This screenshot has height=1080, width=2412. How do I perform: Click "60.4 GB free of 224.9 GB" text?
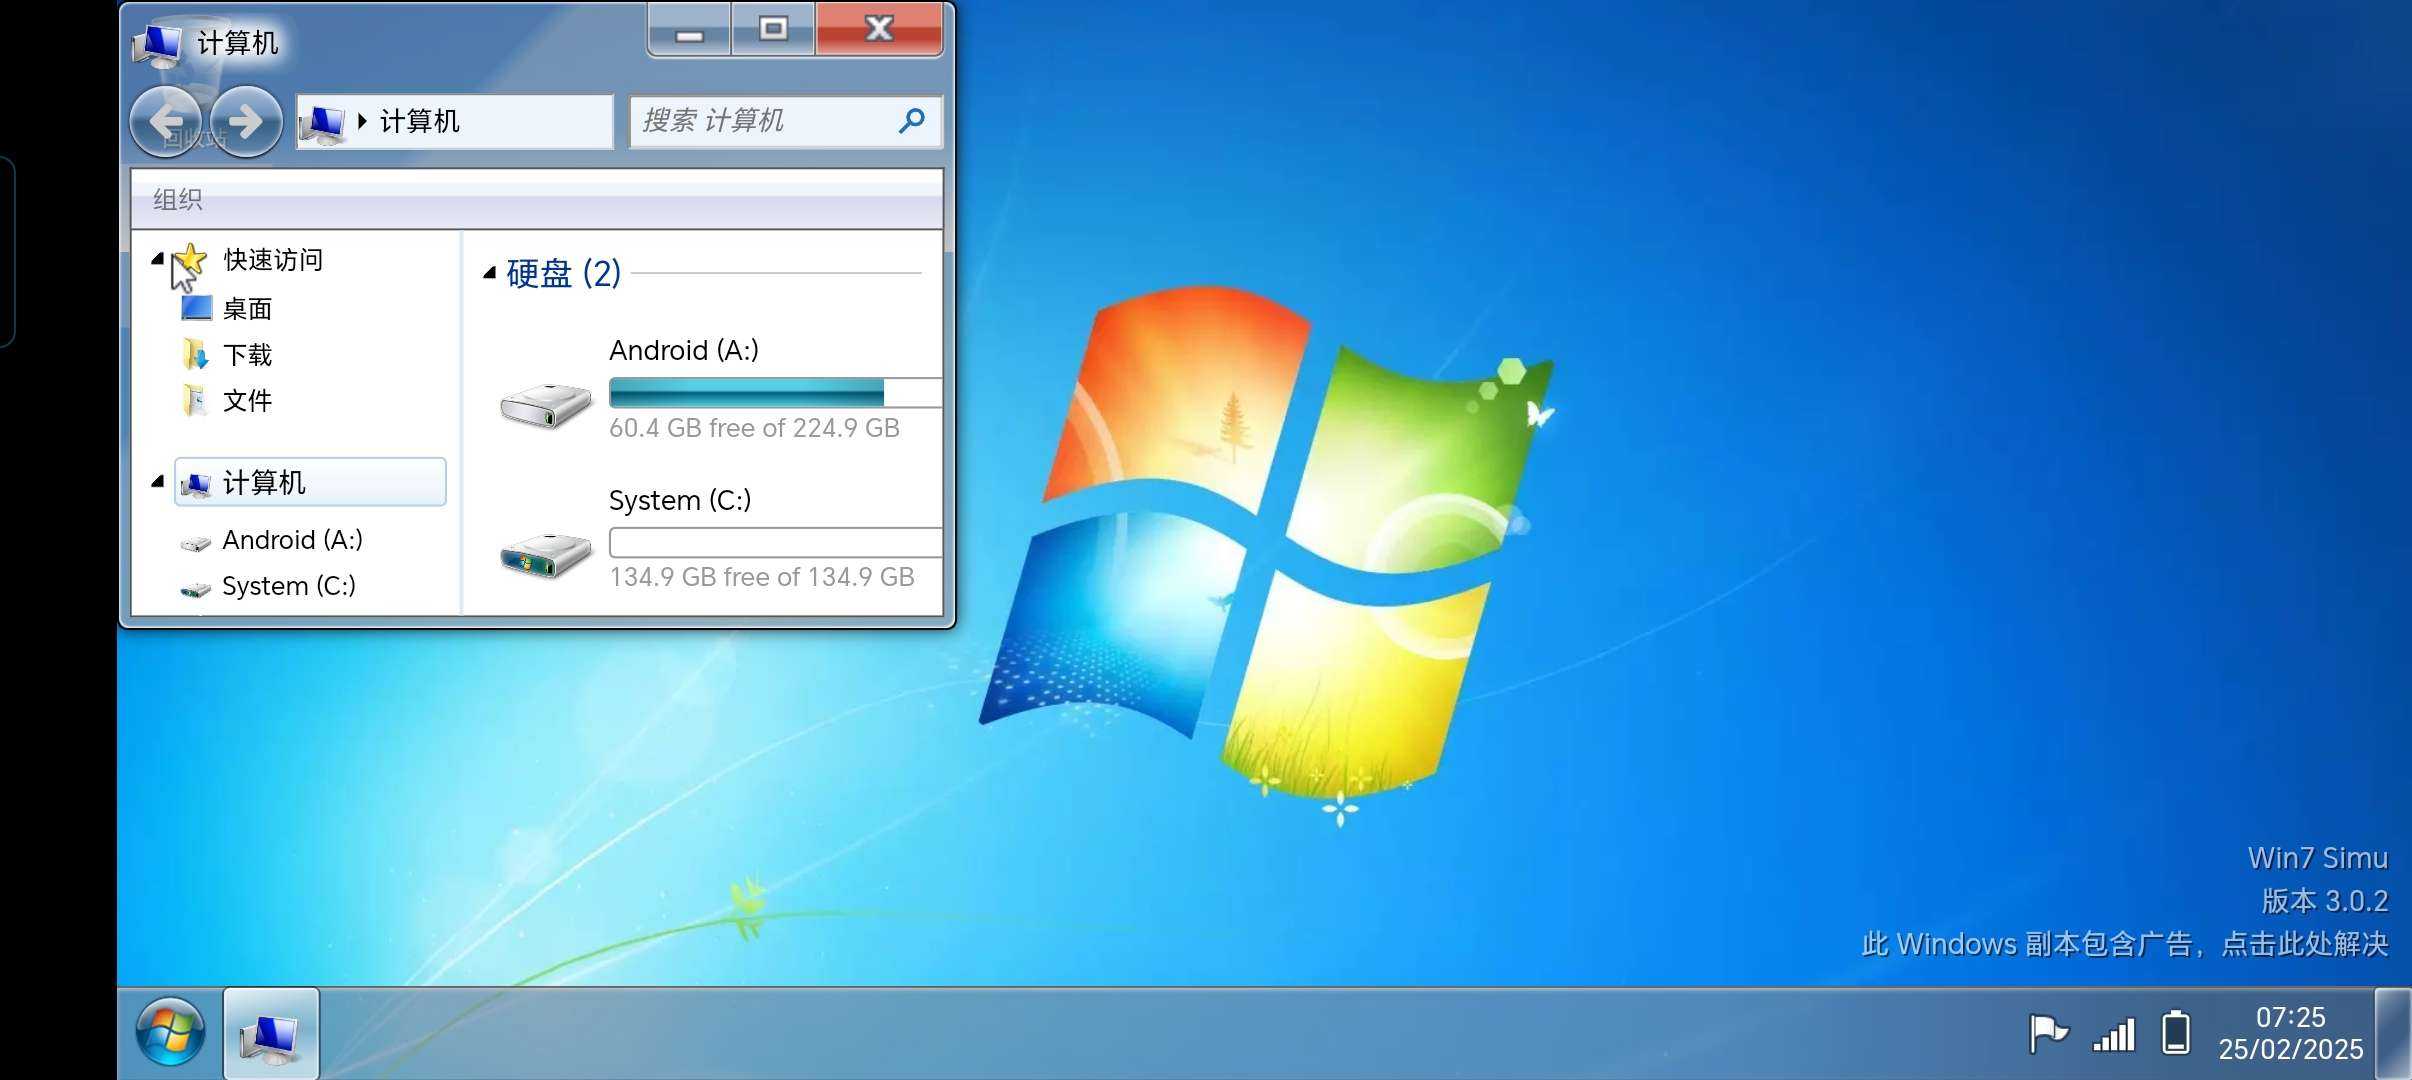(755, 428)
